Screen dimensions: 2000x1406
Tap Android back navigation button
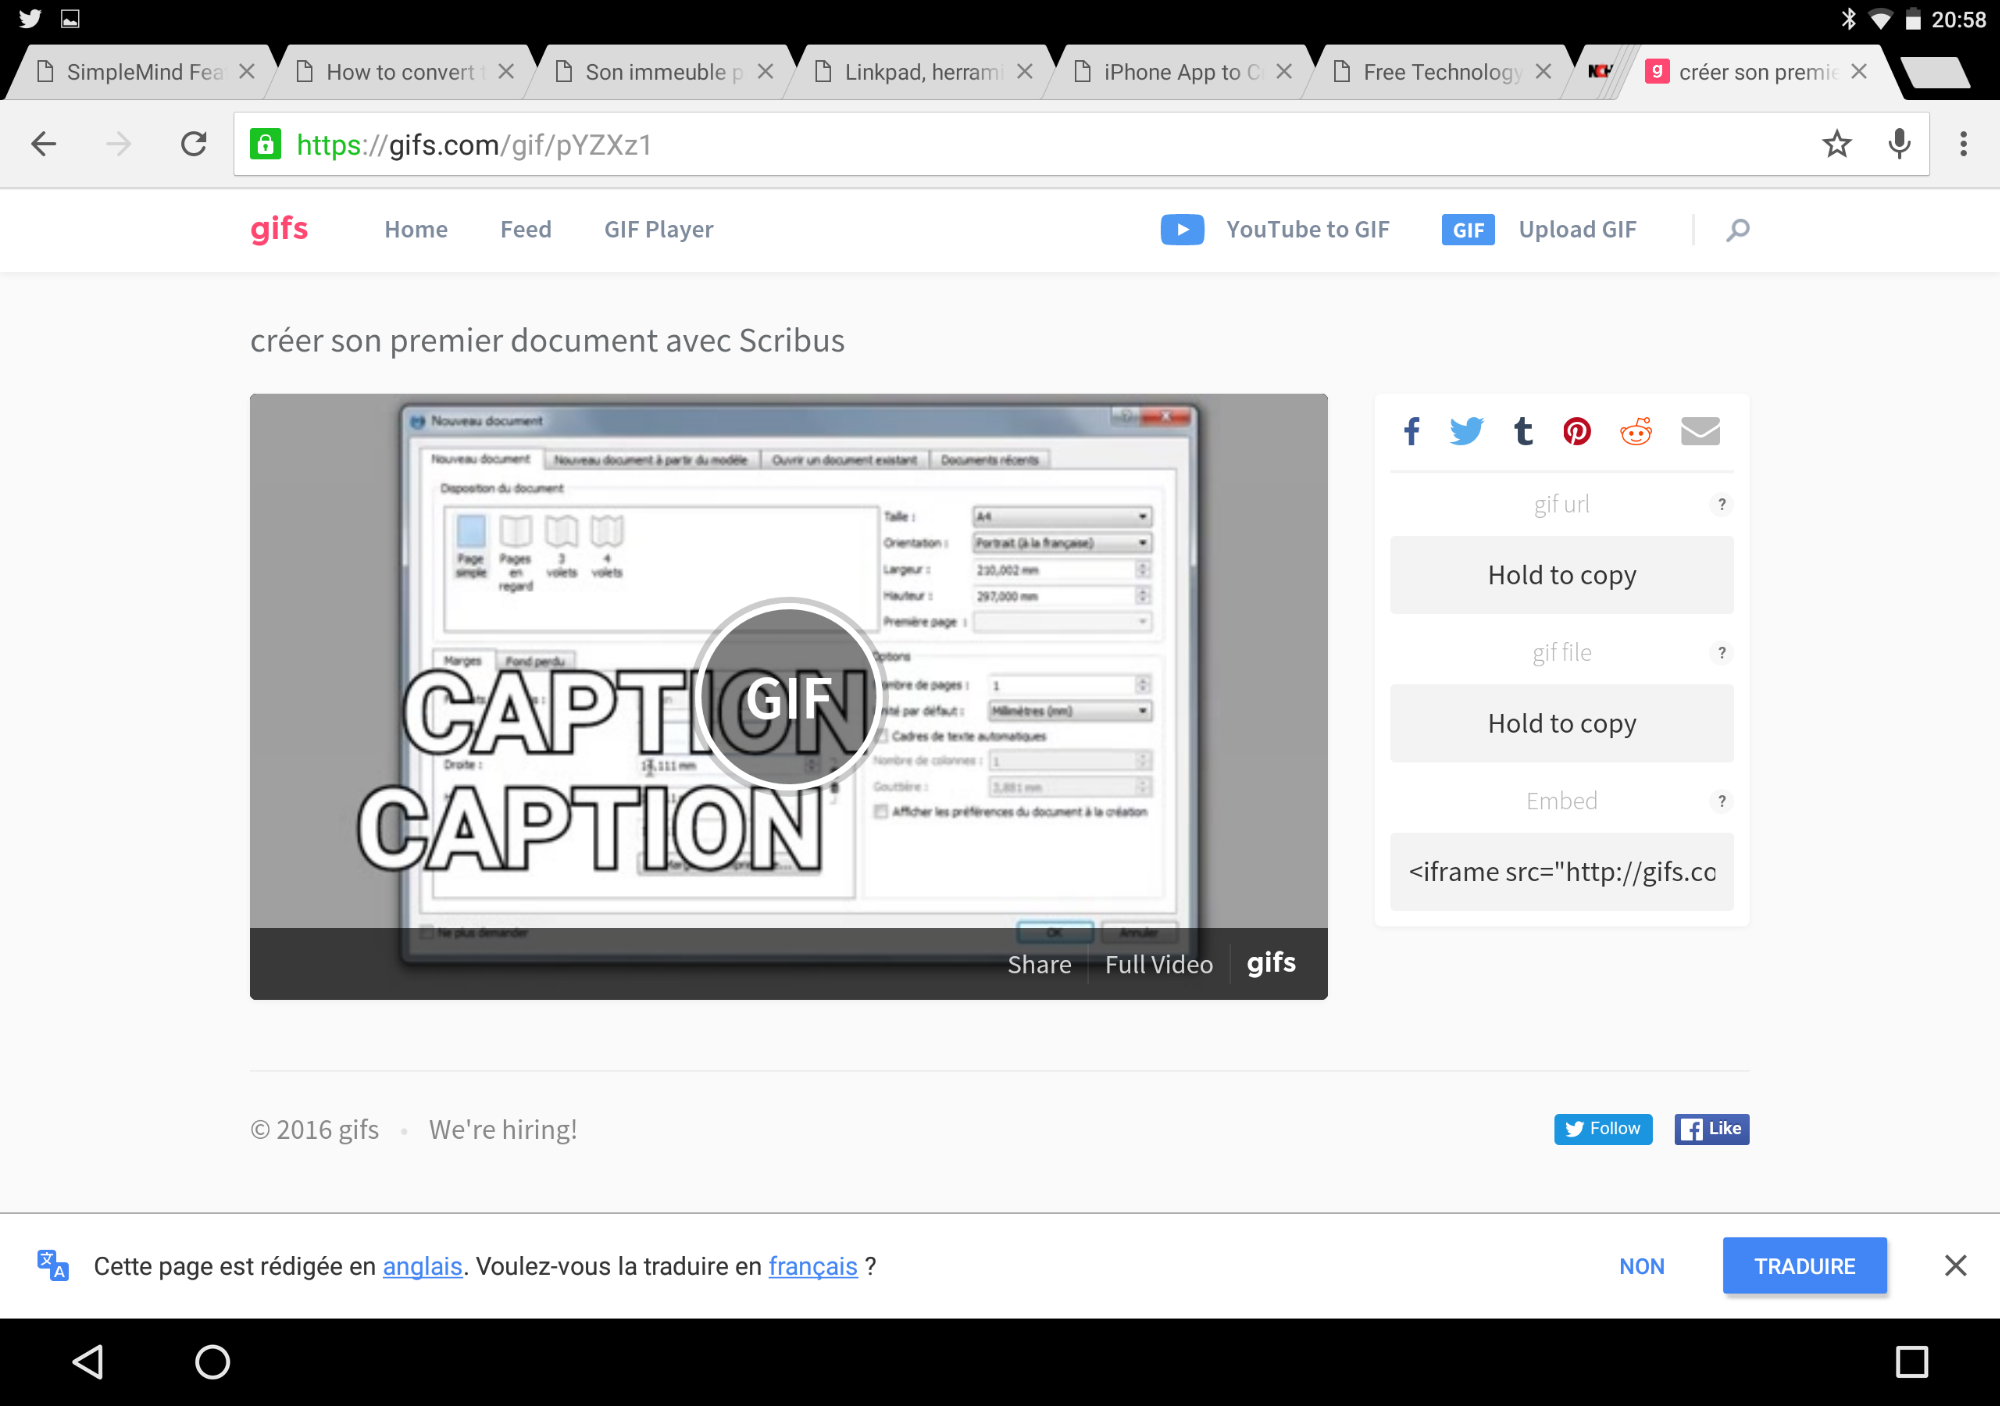pyautogui.click(x=88, y=1362)
